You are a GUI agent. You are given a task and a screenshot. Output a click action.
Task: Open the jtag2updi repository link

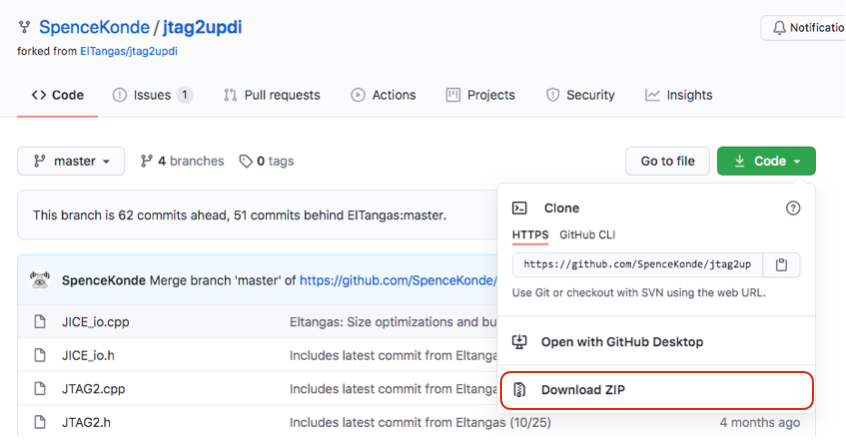[x=202, y=27]
